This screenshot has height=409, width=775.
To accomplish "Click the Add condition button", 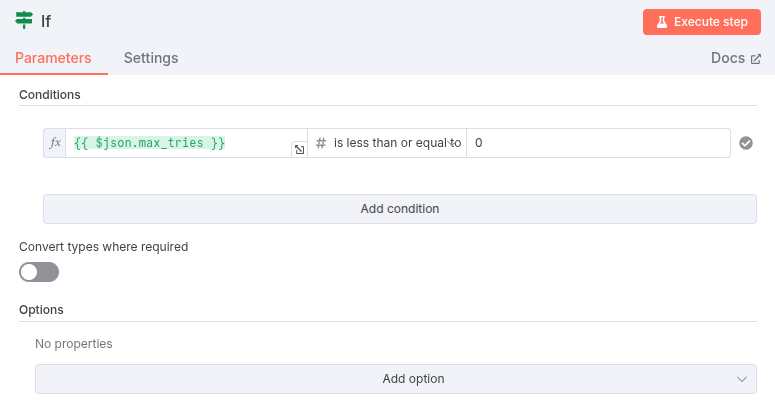I will pos(399,209).
